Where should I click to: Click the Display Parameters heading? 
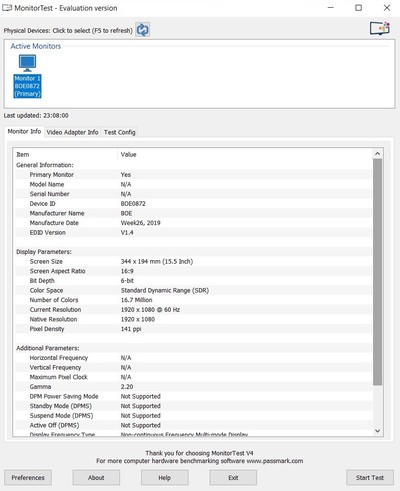click(44, 252)
